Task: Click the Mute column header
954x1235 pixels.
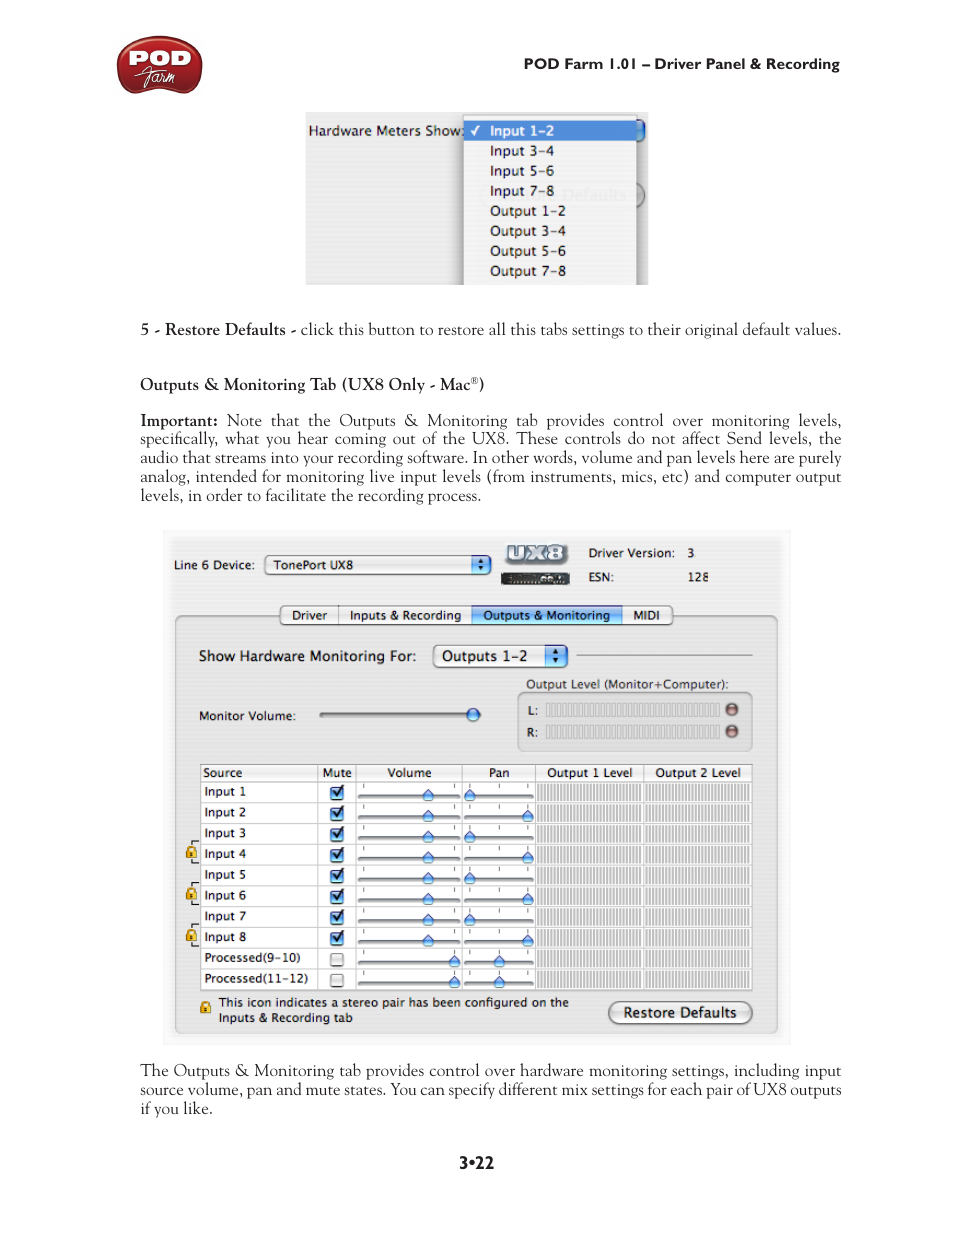Action: (337, 772)
